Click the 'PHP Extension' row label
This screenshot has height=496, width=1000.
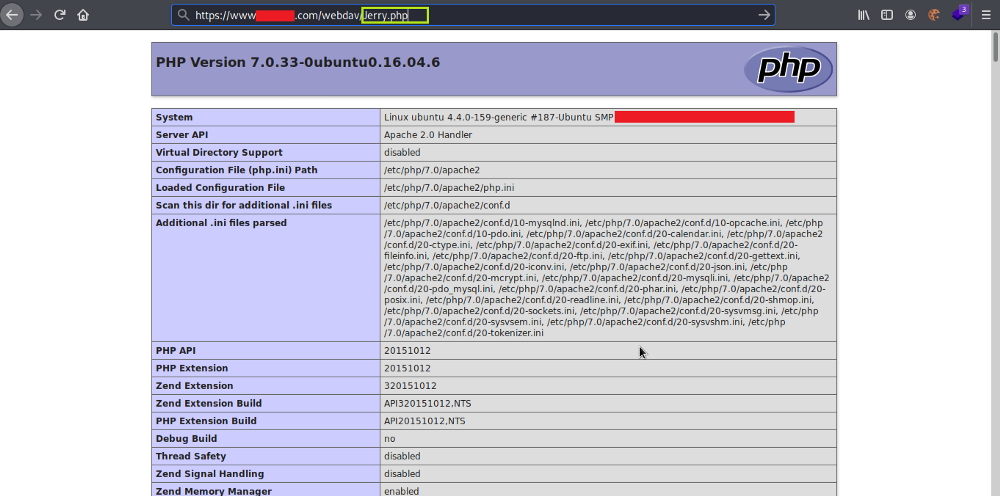(192, 368)
